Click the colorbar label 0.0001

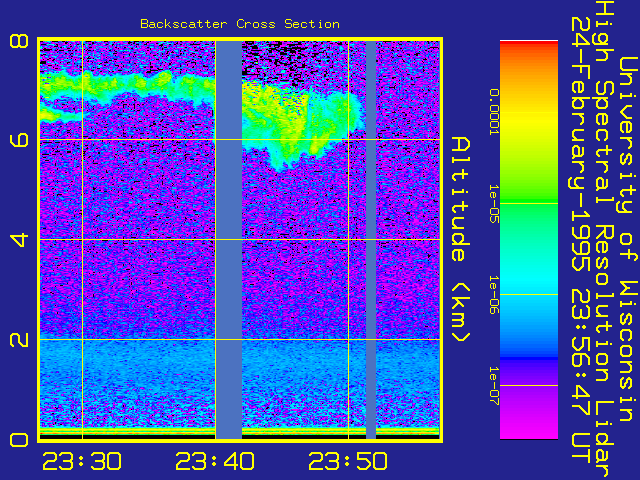tap(494, 112)
